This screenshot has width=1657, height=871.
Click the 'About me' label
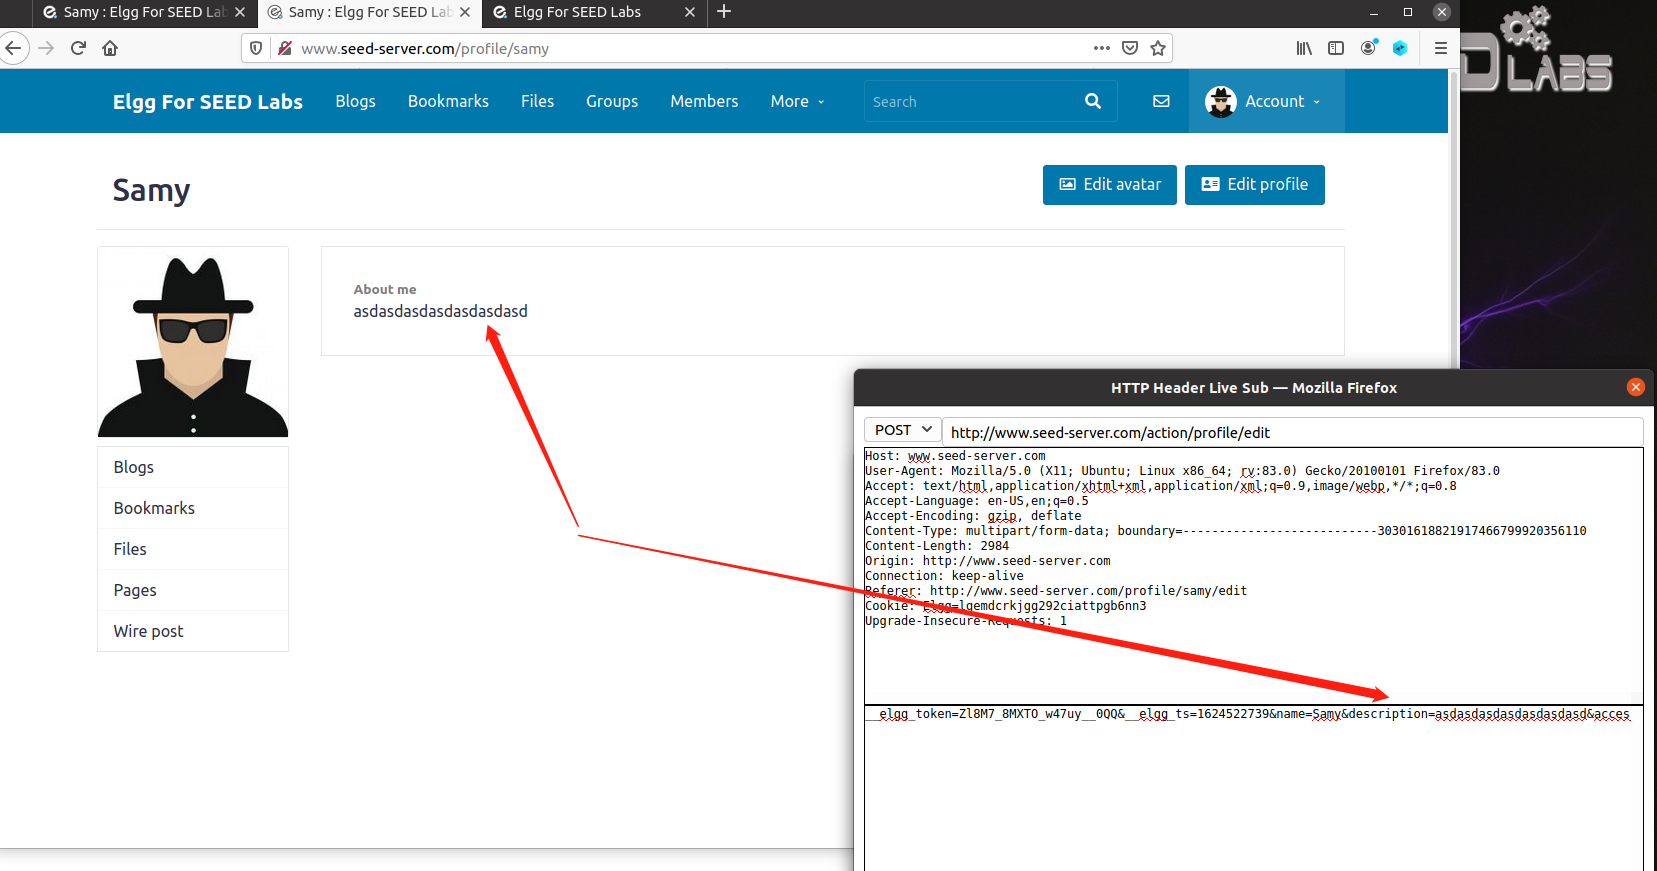click(385, 289)
